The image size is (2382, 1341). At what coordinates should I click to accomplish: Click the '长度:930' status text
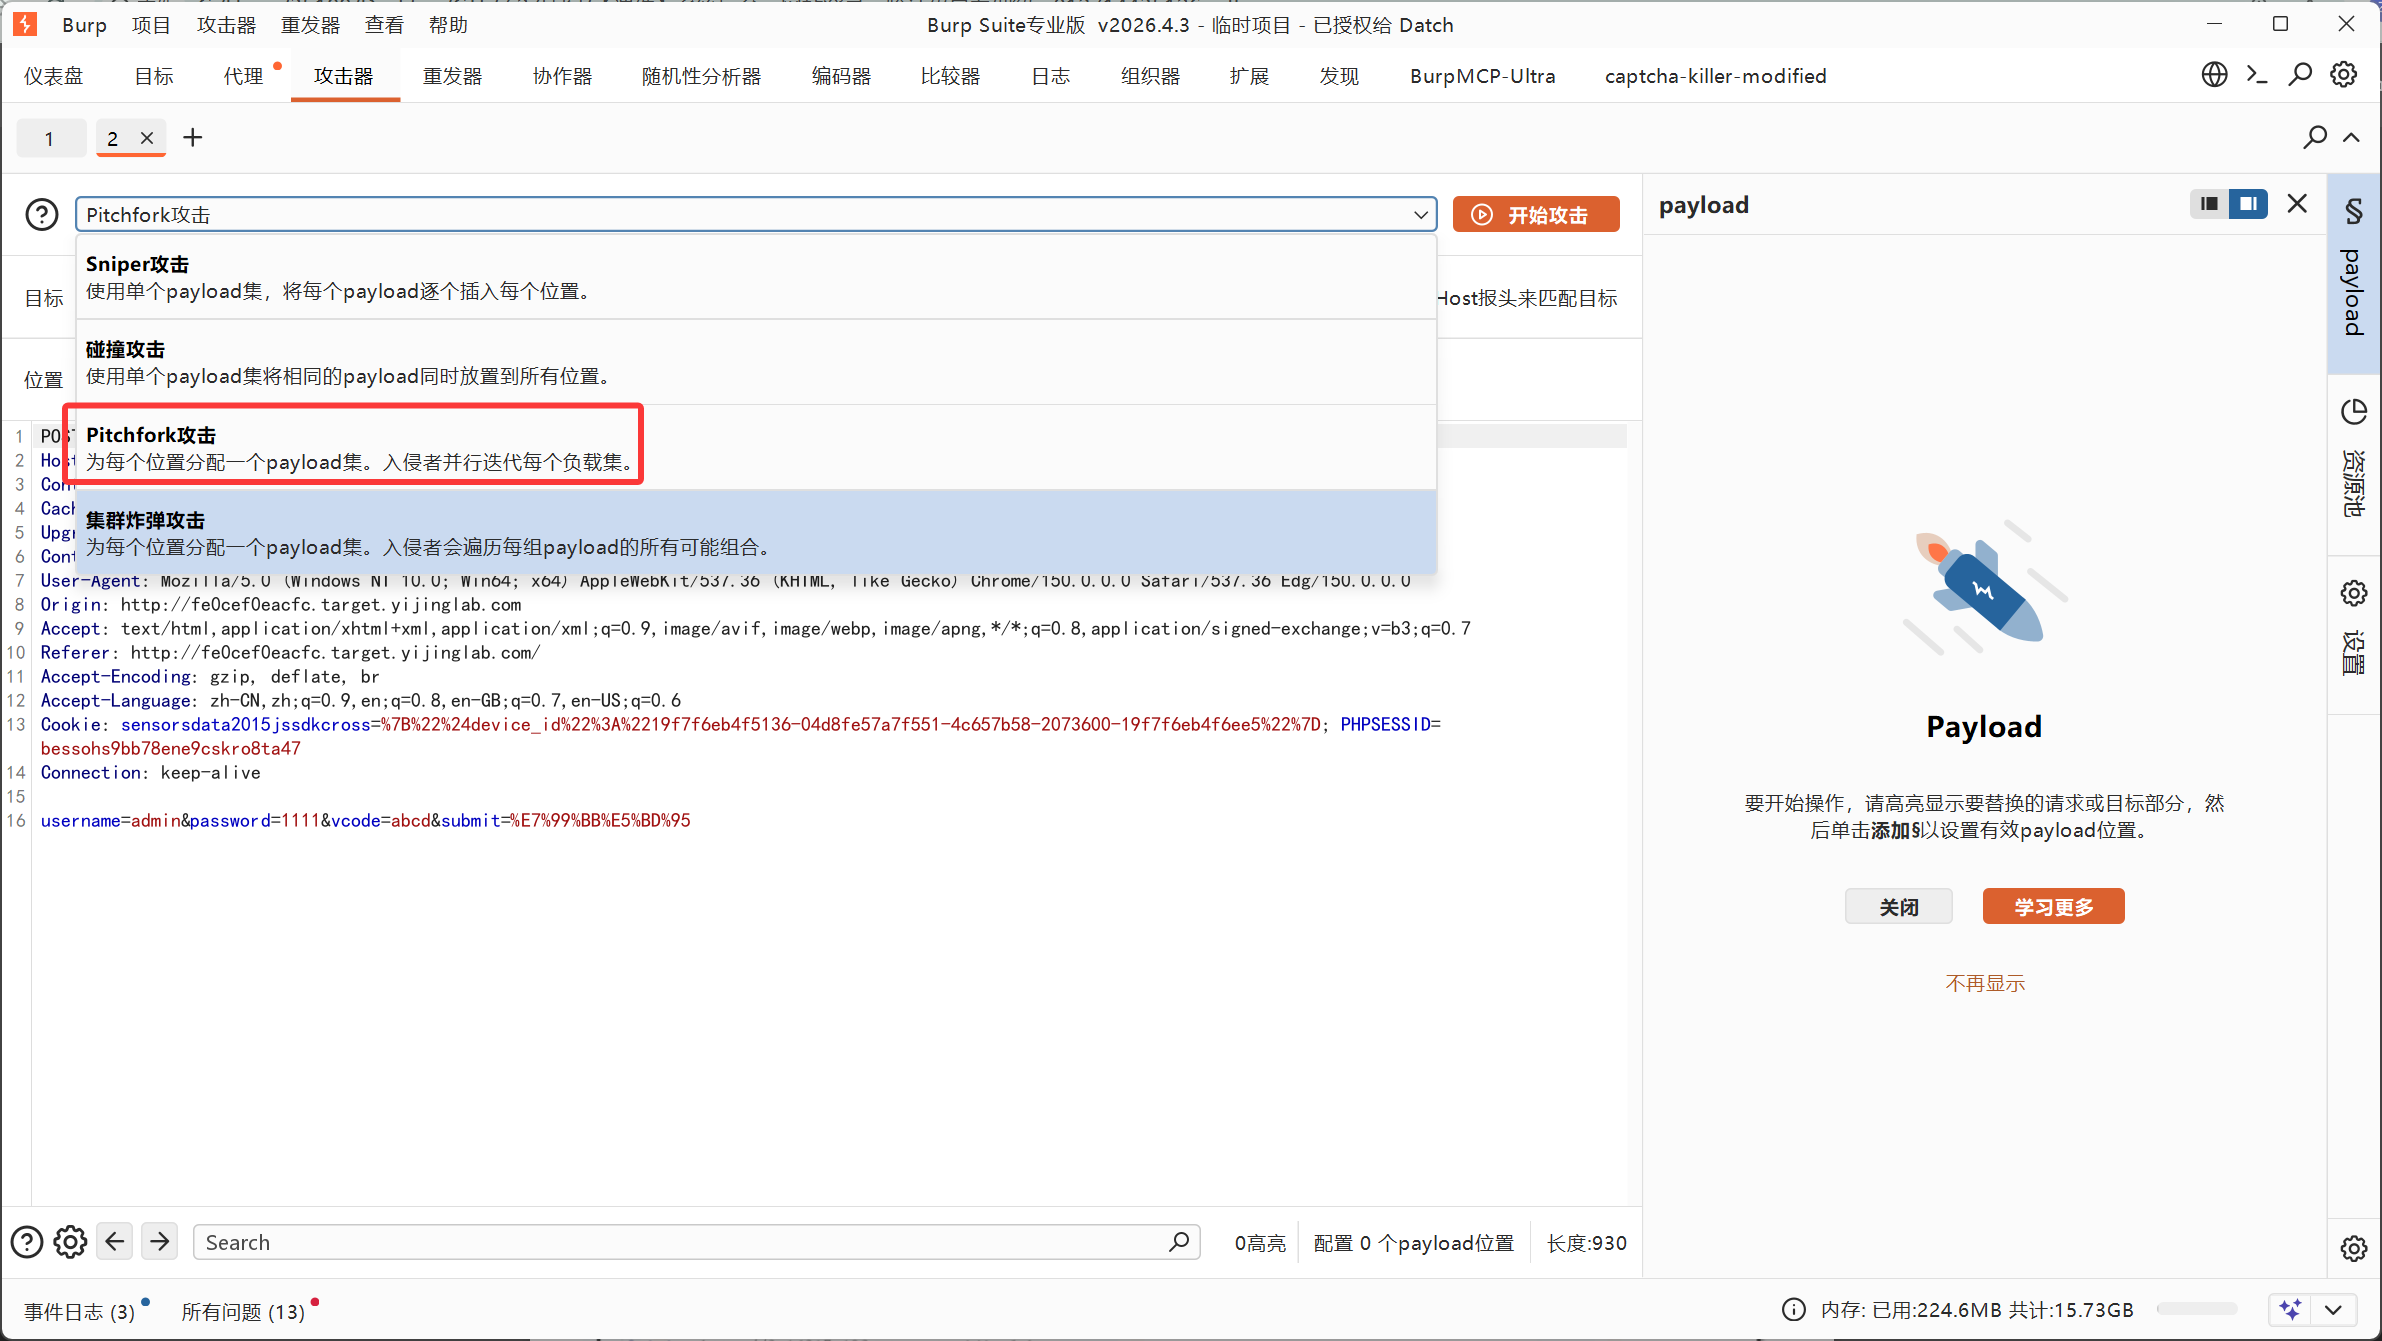pyautogui.click(x=1586, y=1242)
